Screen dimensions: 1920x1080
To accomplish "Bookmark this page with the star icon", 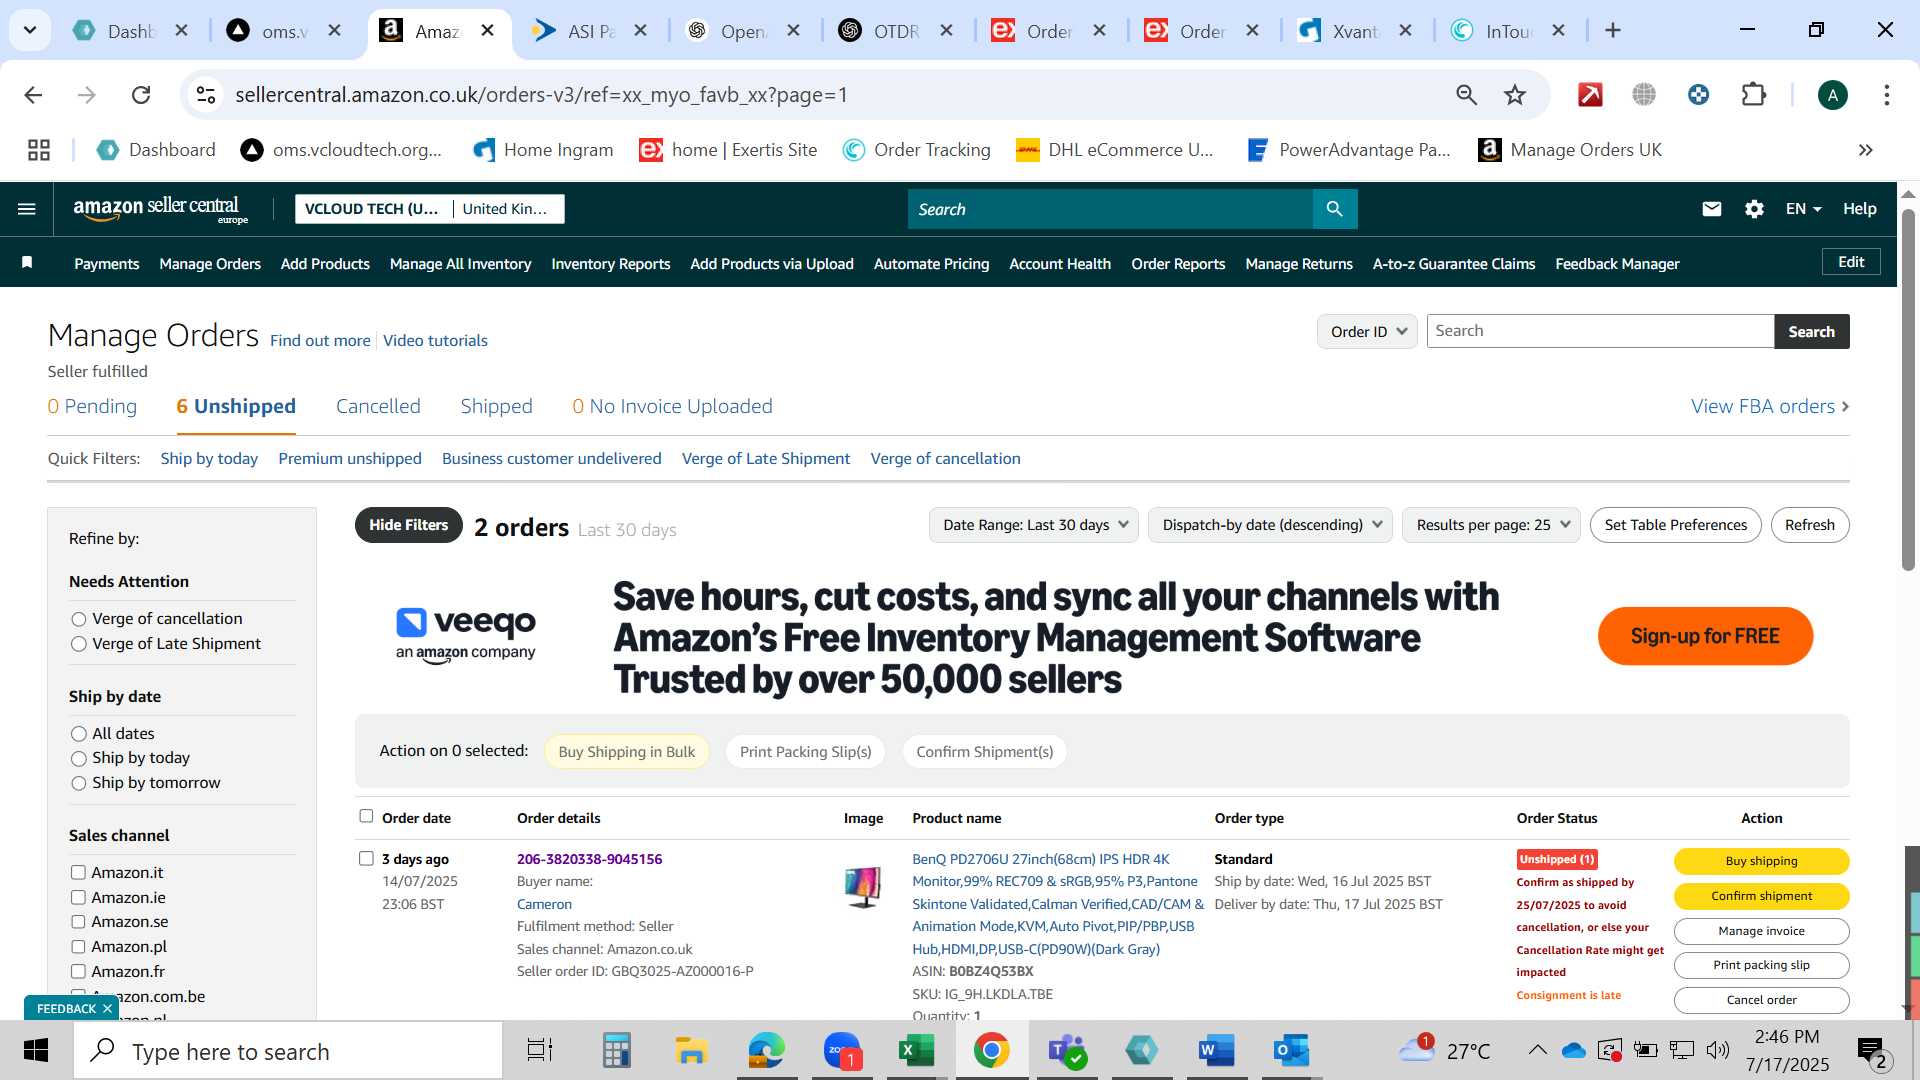I will (1514, 95).
